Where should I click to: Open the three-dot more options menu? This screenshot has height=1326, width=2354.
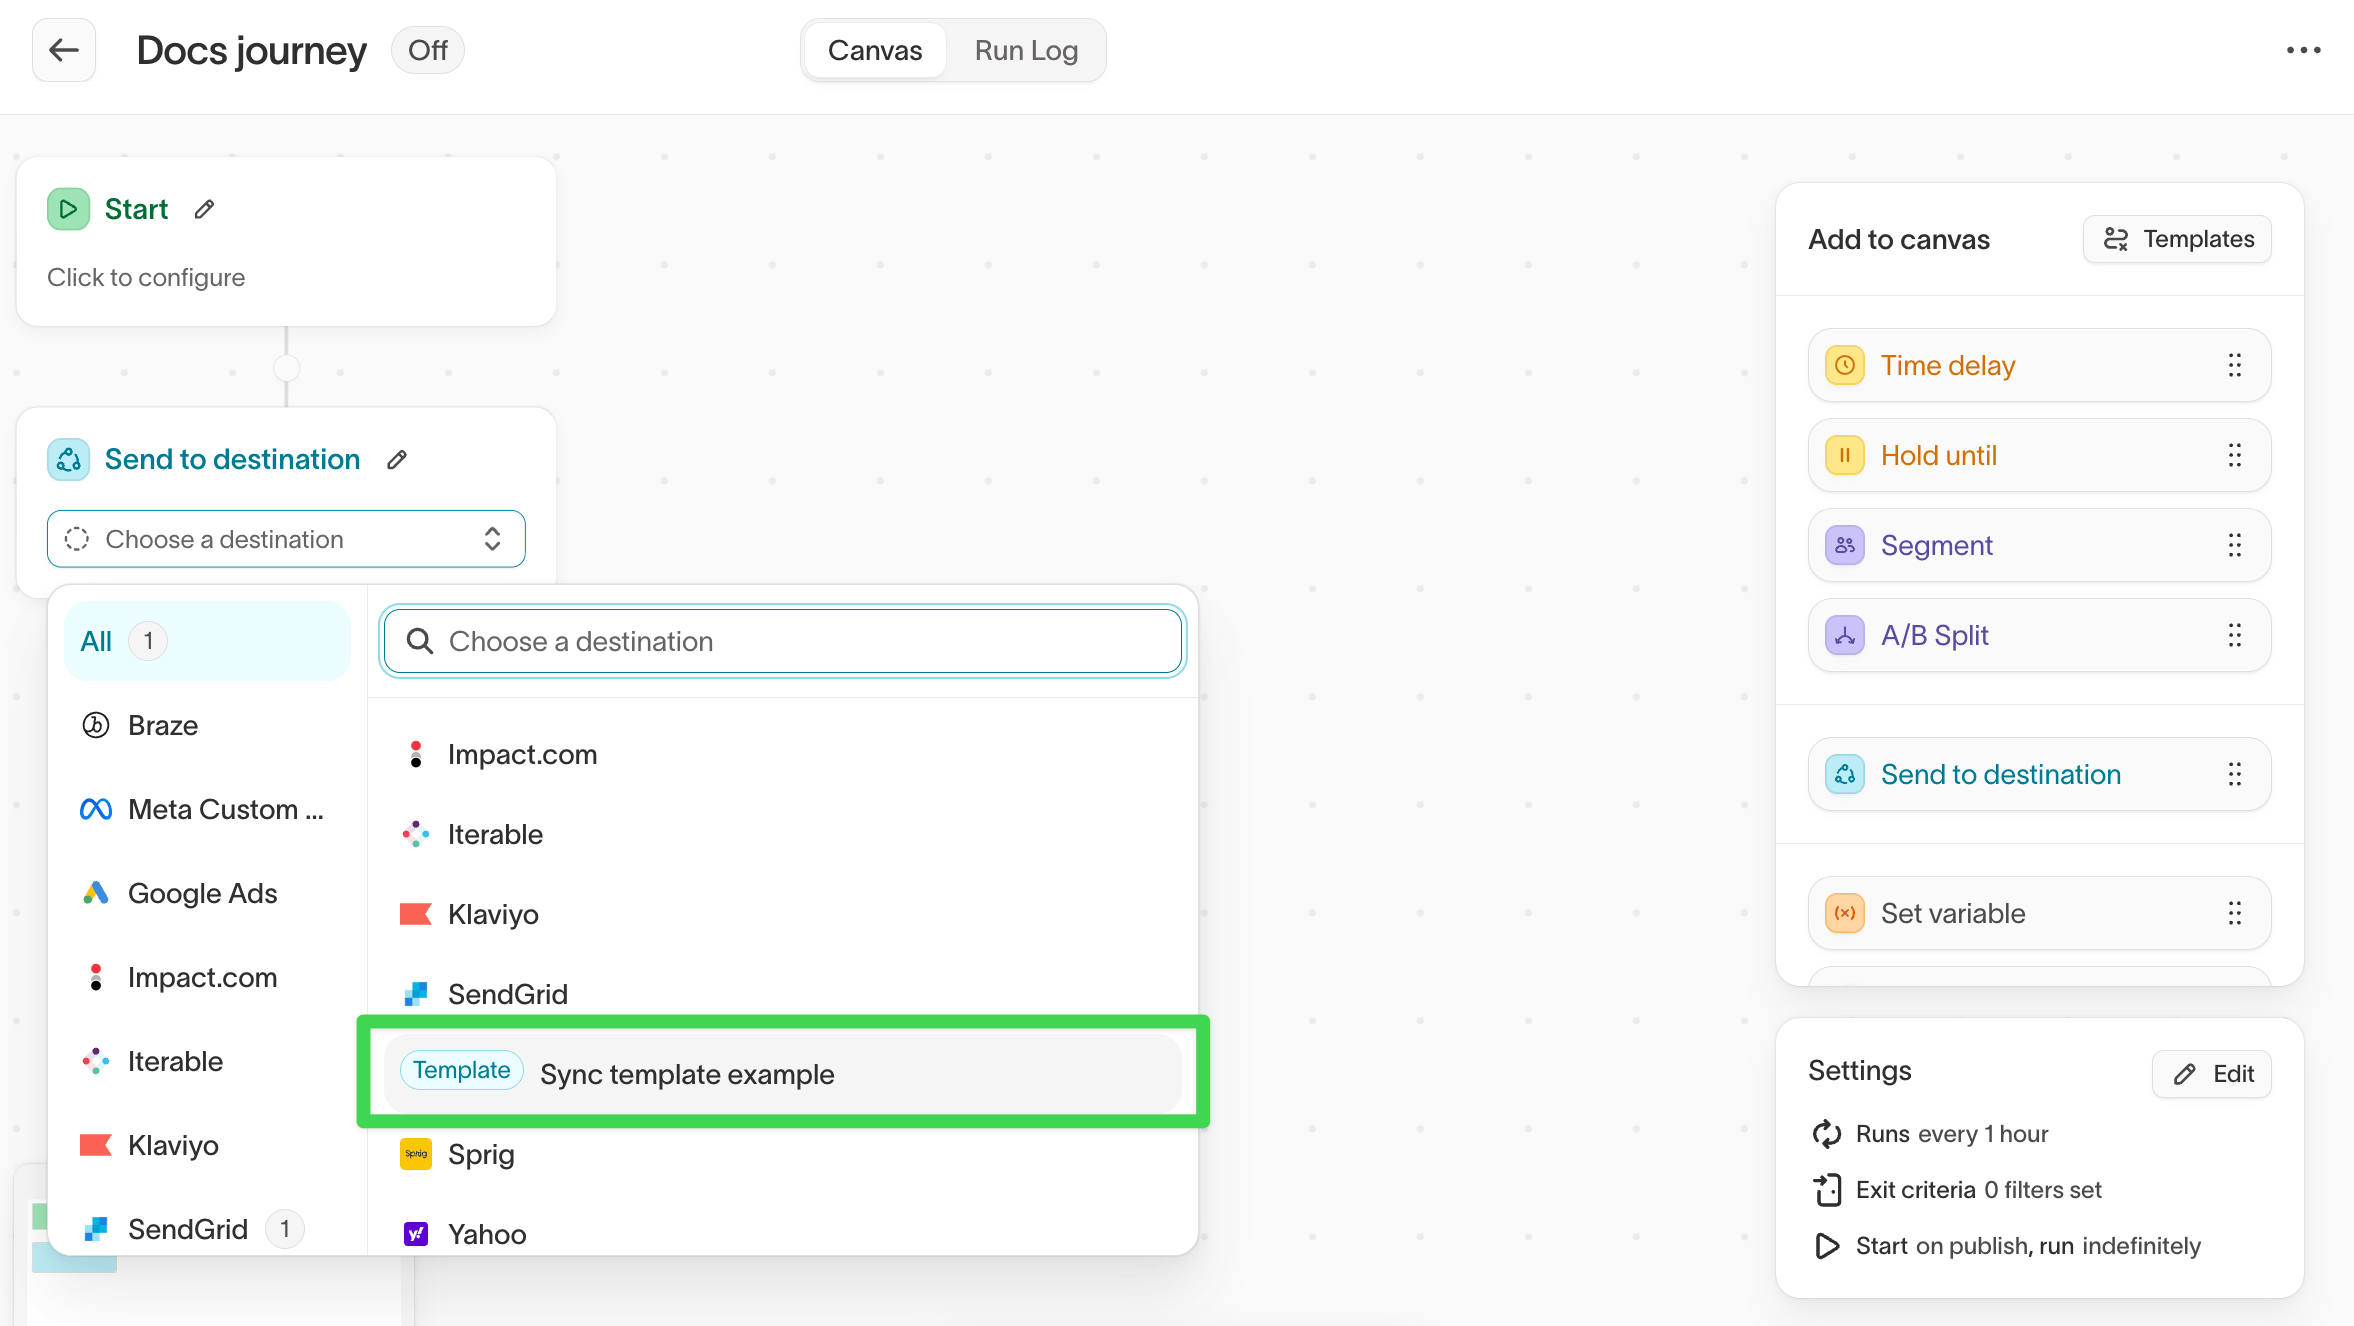pos(2303,50)
